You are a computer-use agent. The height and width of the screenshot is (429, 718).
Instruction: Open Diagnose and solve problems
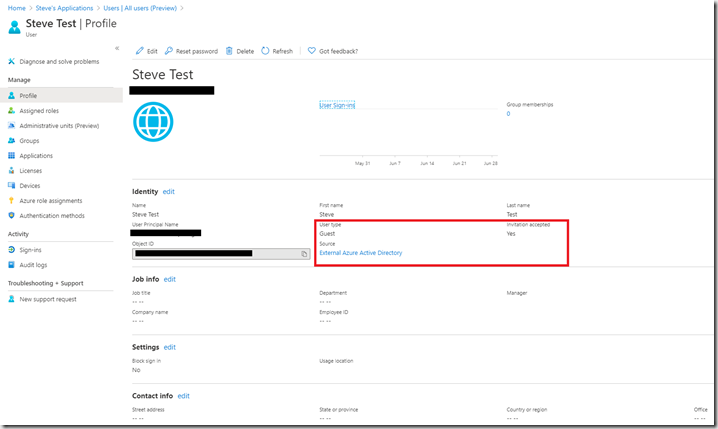[x=59, y=61]
